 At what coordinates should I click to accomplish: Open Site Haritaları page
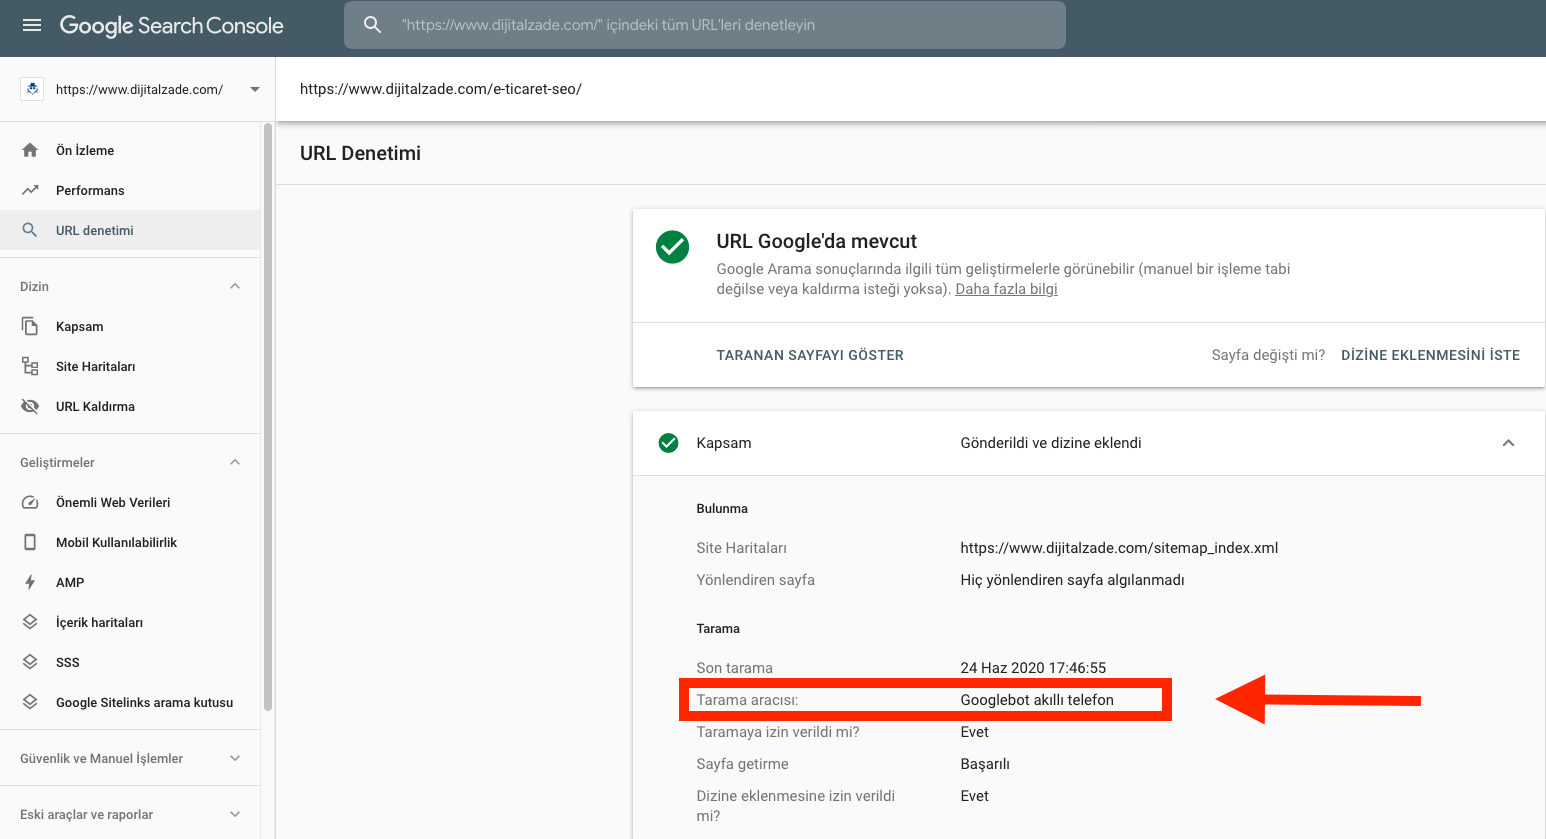coord(130,366)
